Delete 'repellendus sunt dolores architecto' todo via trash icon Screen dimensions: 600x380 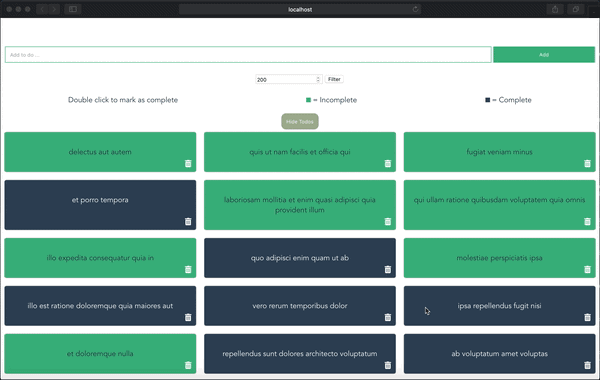click(x=388, y=365)
